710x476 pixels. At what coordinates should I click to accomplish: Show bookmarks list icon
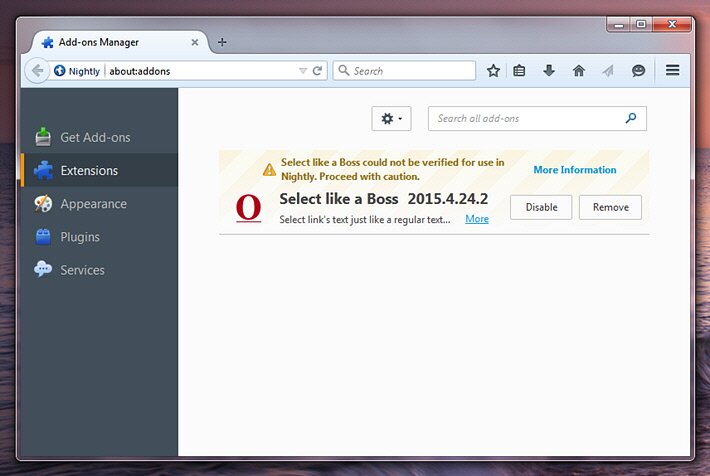(519, 71)
